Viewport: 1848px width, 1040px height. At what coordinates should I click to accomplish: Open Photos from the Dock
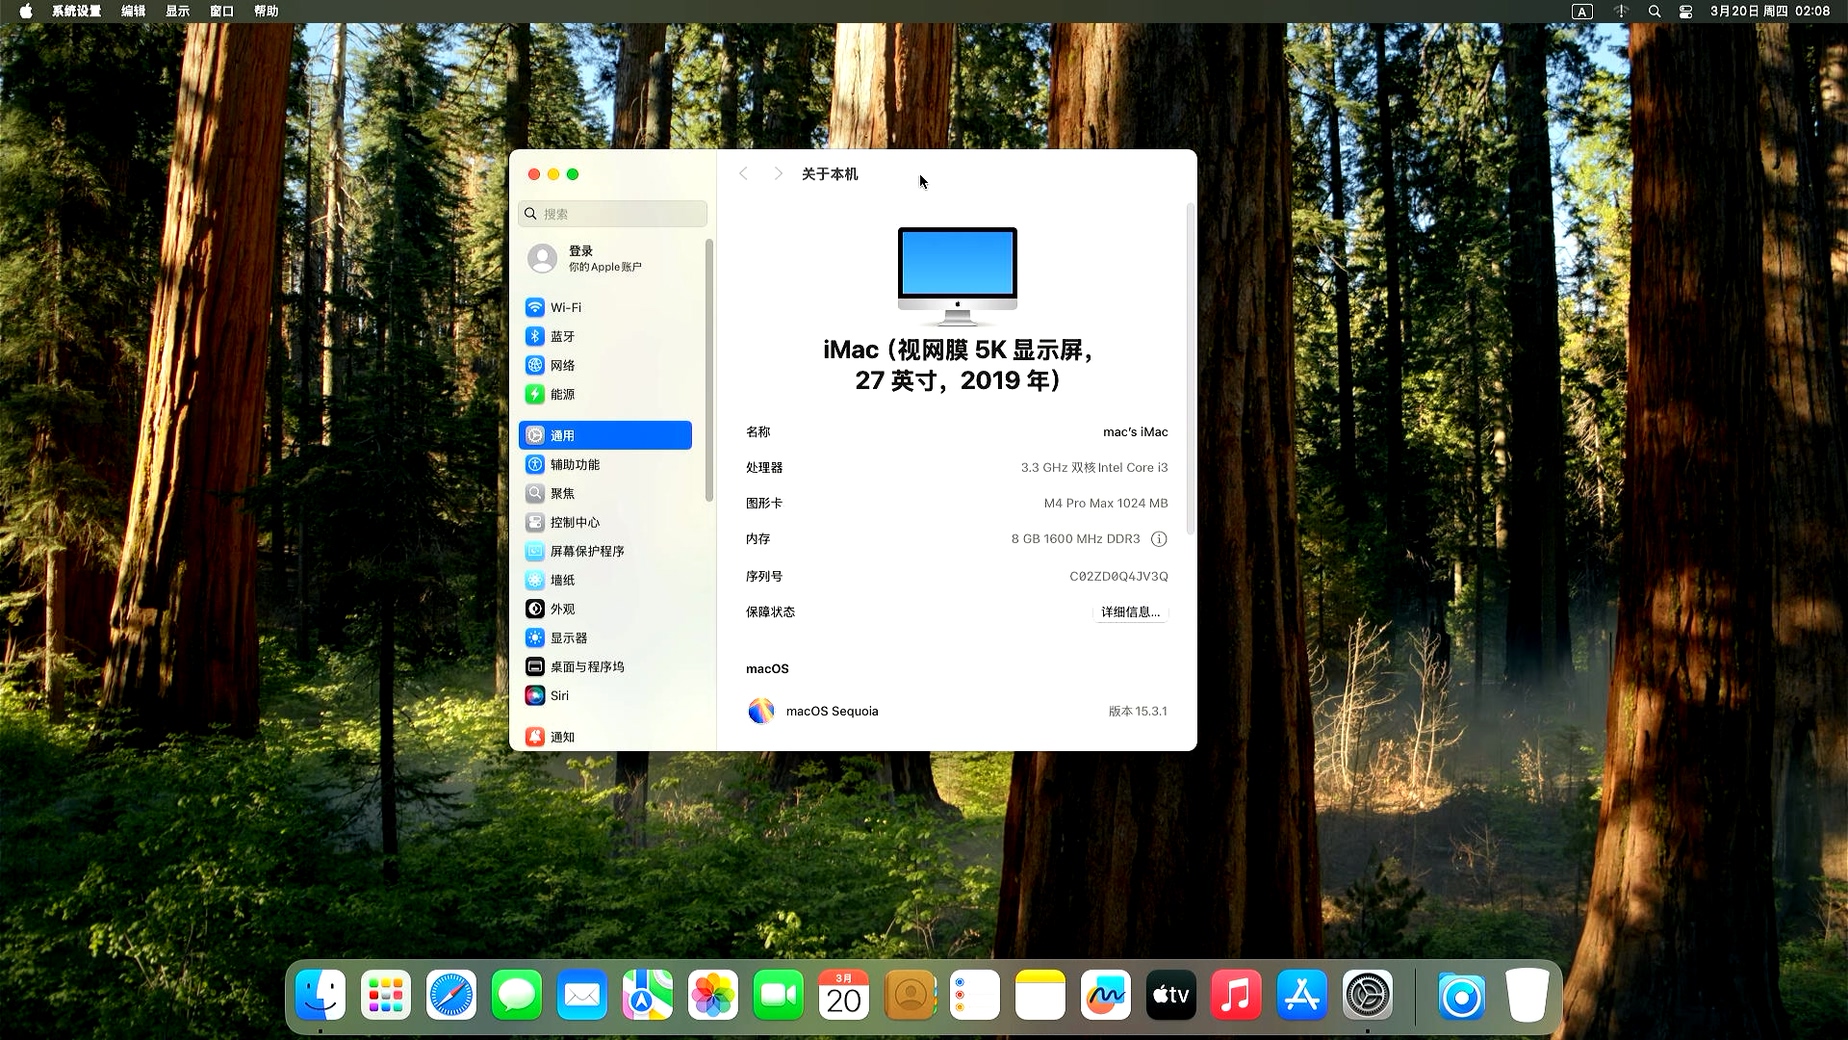pos(713,995)
